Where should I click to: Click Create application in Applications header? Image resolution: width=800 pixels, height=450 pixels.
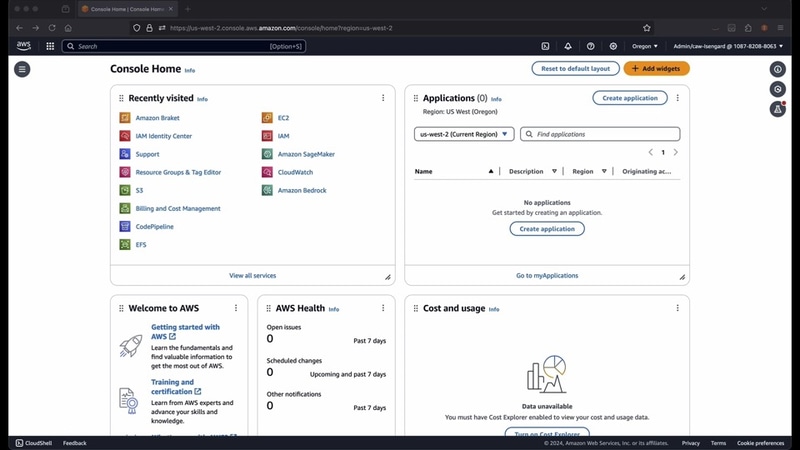(630, 98)
